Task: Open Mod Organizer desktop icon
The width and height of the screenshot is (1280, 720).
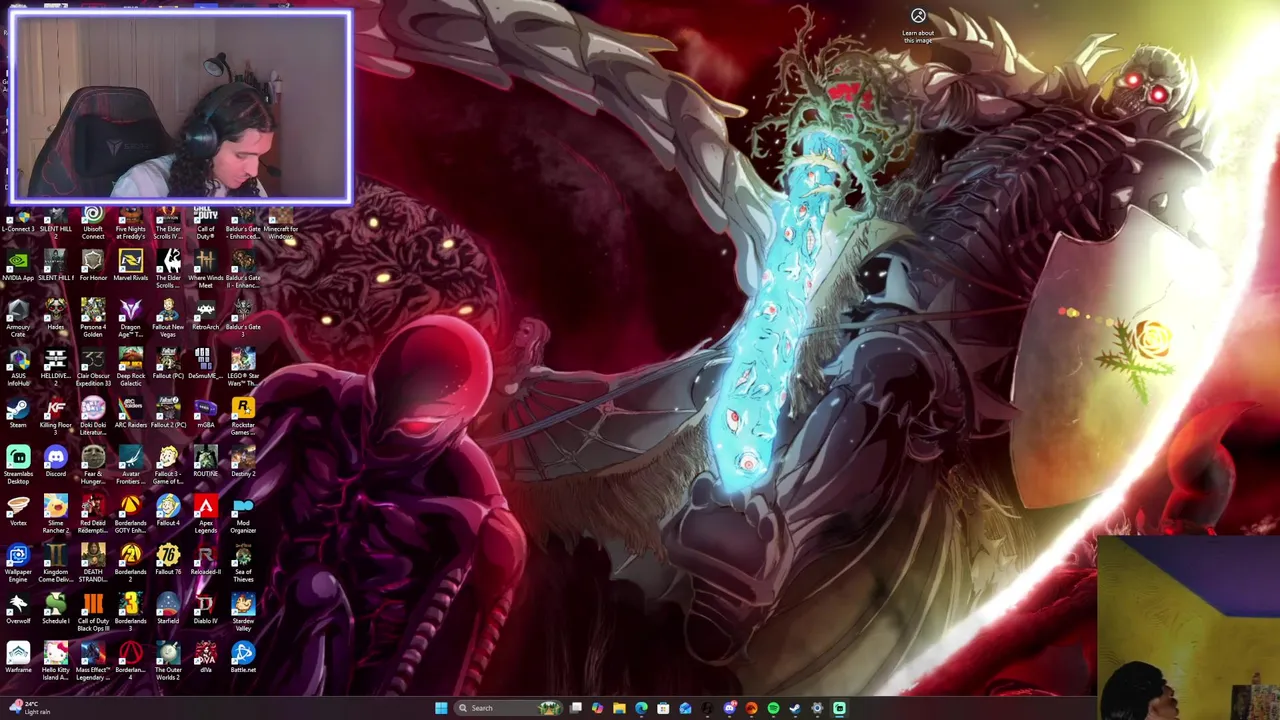Action: pos(243,515)
